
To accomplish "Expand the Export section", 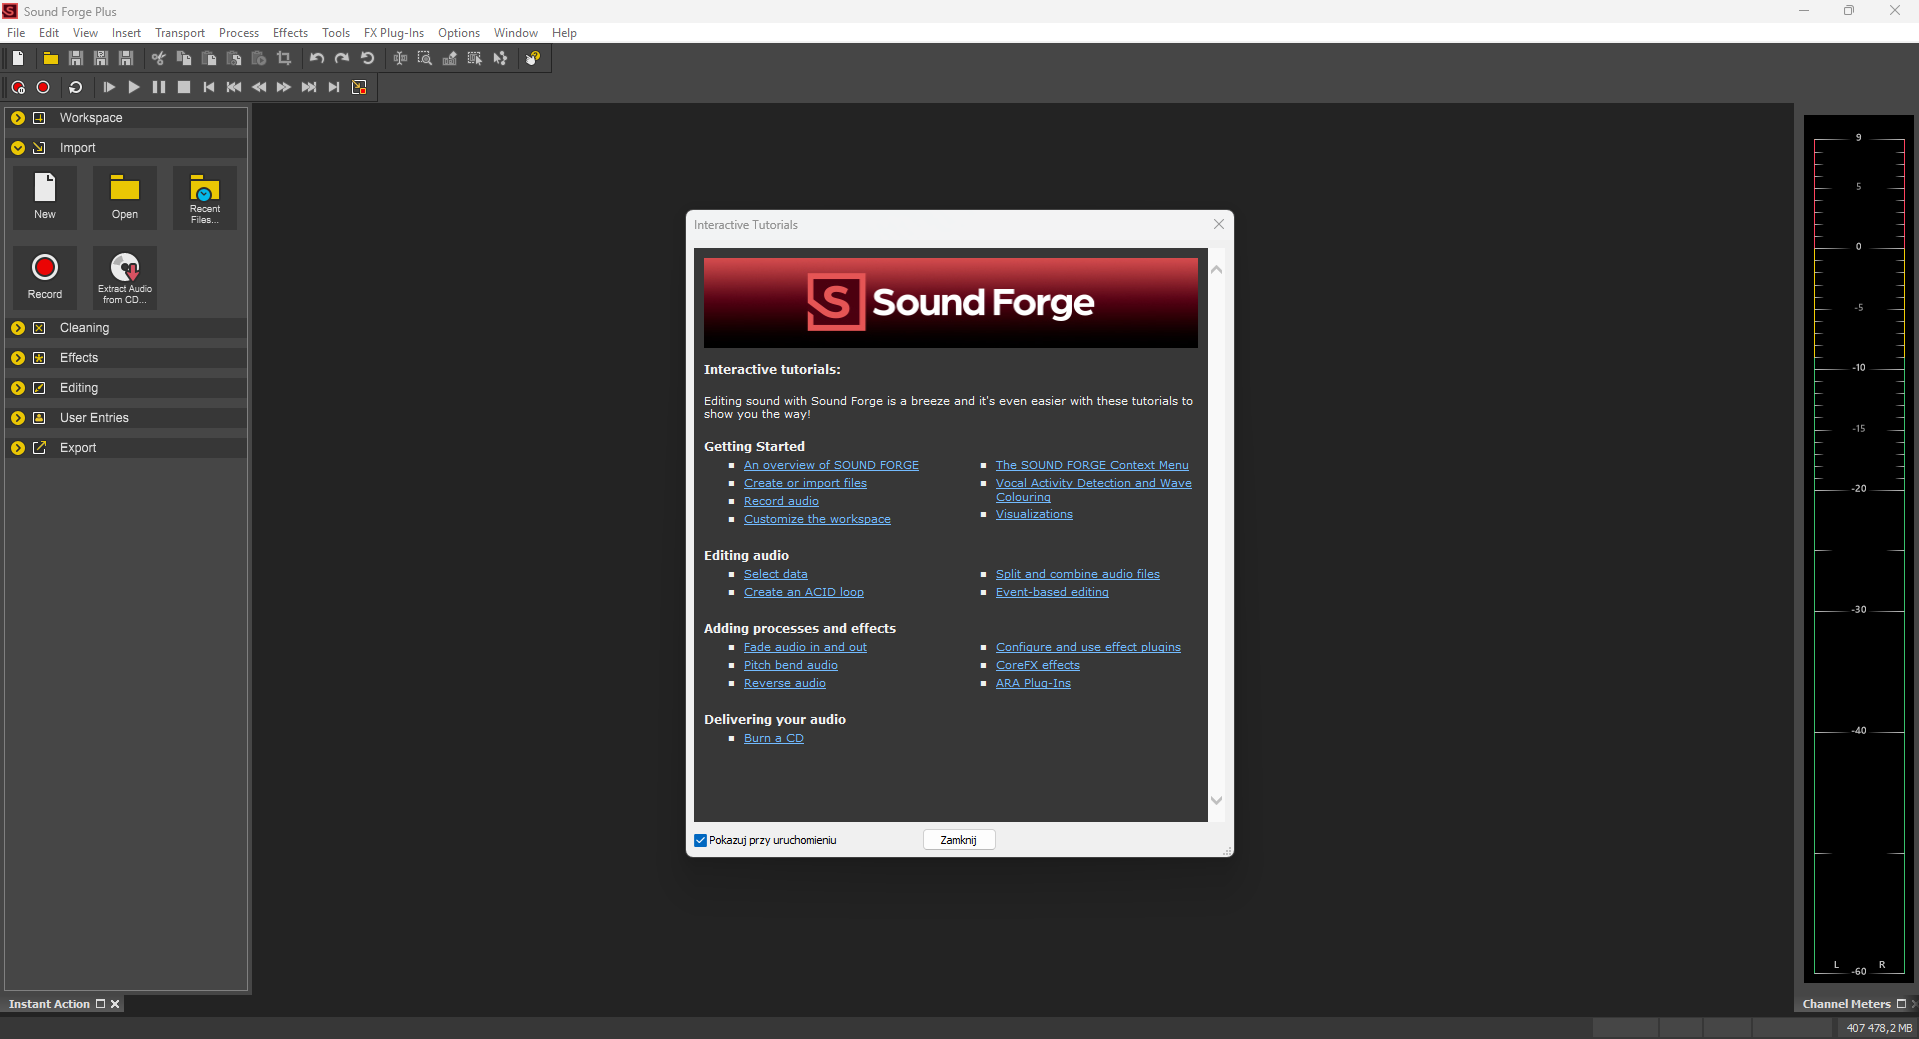I will 18,448.
